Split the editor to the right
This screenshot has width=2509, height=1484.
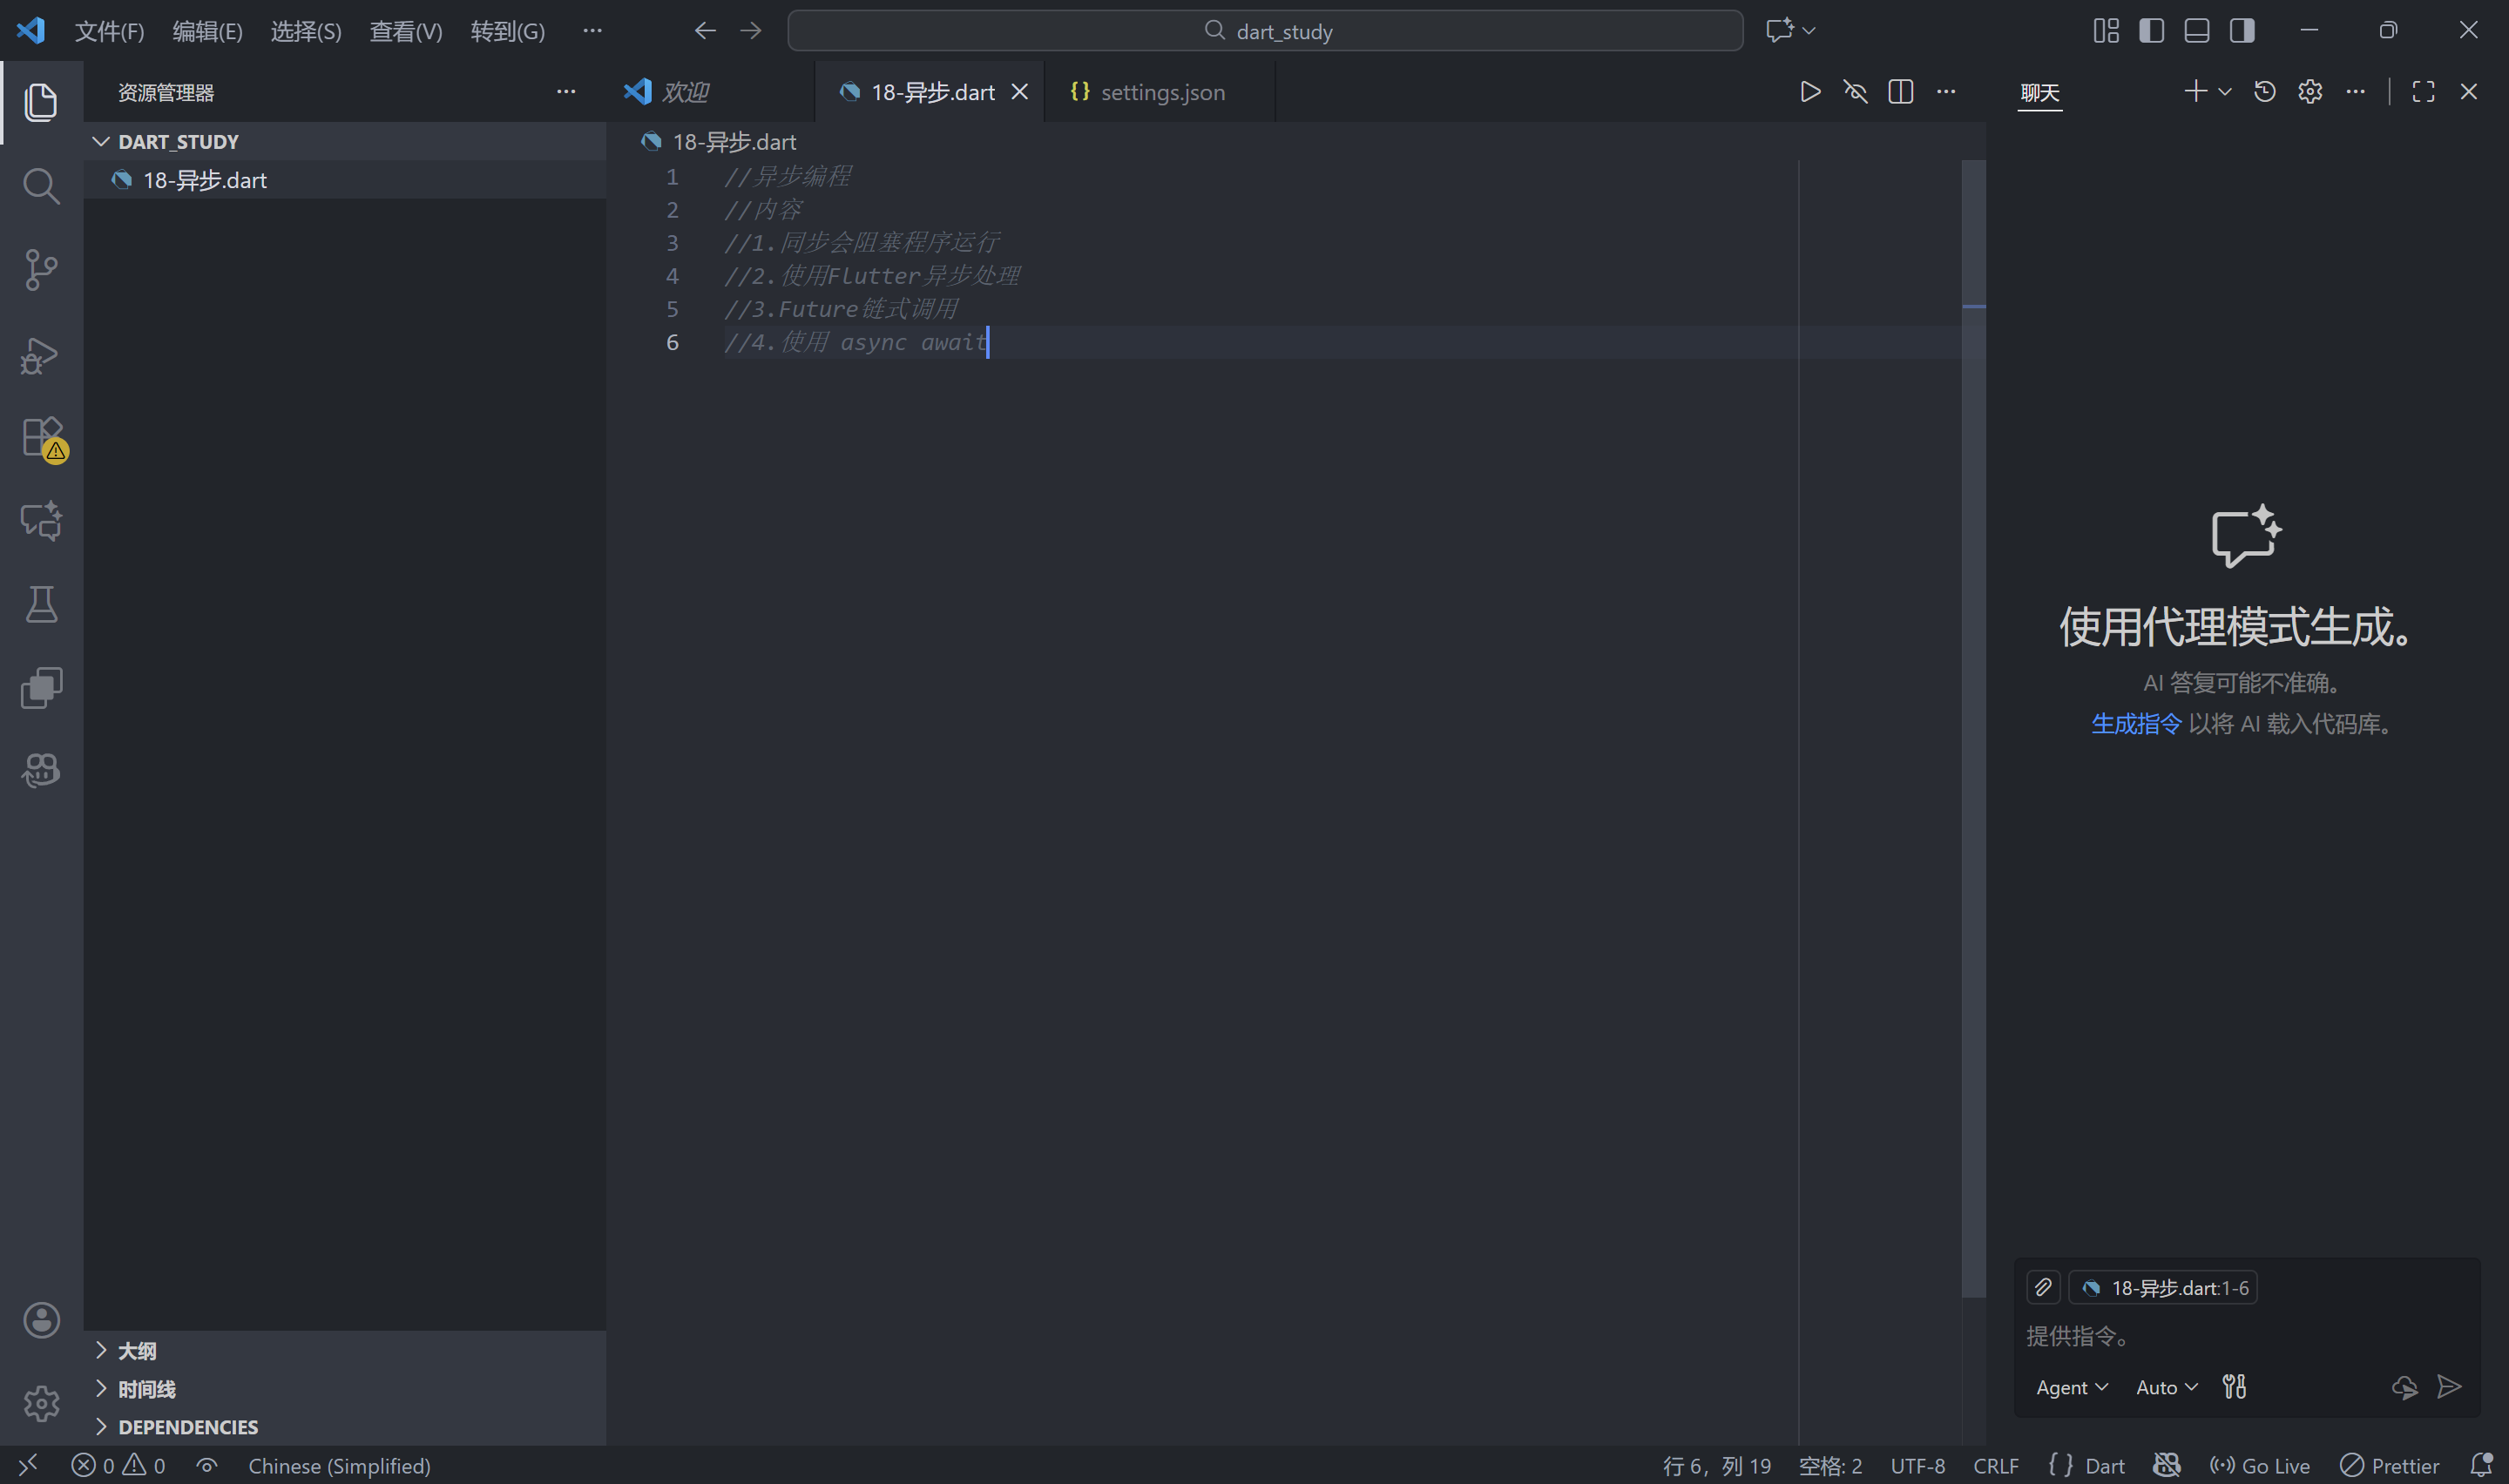click(1900, 92)
